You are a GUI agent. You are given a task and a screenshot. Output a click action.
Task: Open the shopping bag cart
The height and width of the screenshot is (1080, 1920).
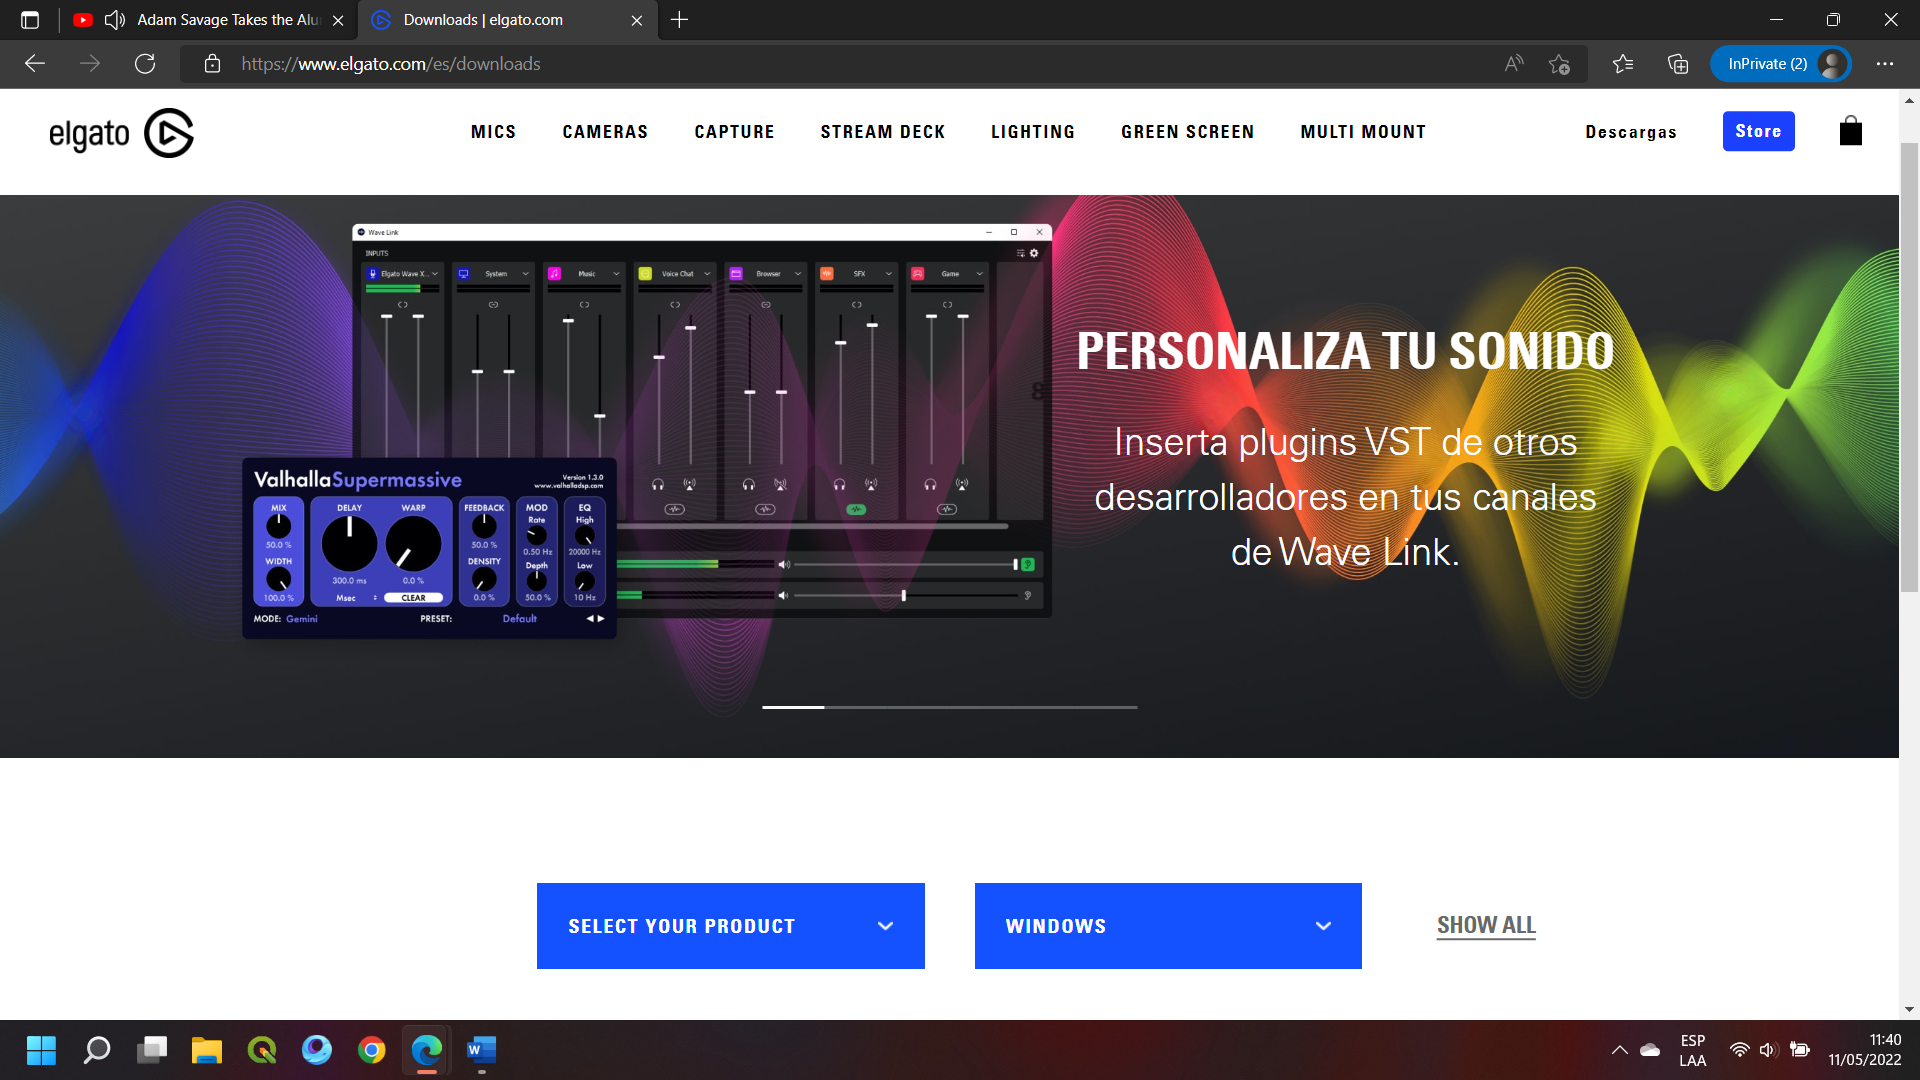pyautogui.click(x=1850, y=131)
